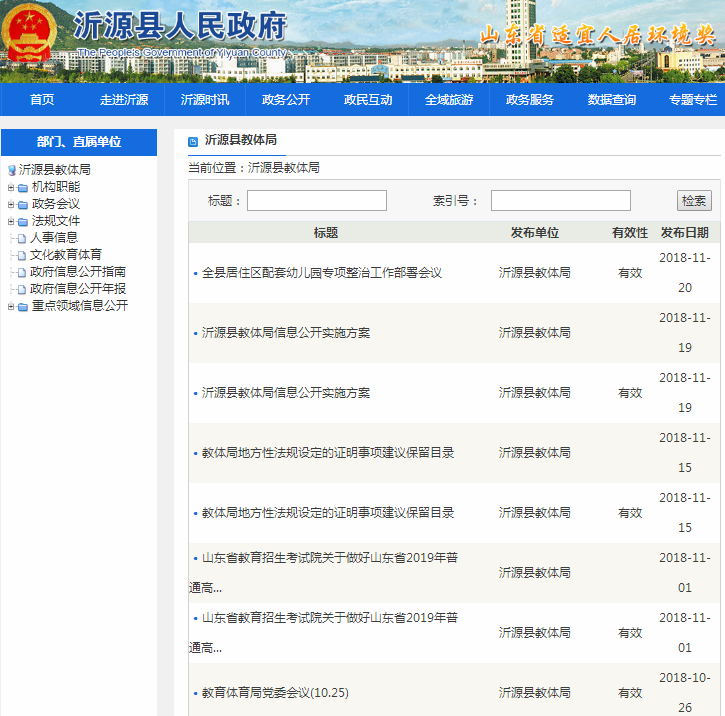Click the root node icon beside 沂源县教体局 in tree
The height and width of the screenshot is (716, 725).
[12, 170]
